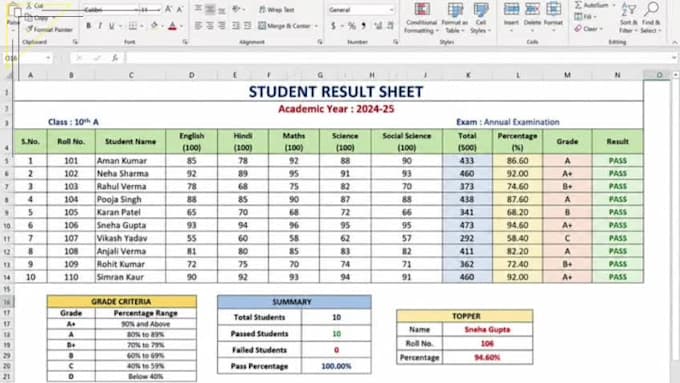
Task: Open the Clipboard pane launcher
Action: click(x=75, y=42)
